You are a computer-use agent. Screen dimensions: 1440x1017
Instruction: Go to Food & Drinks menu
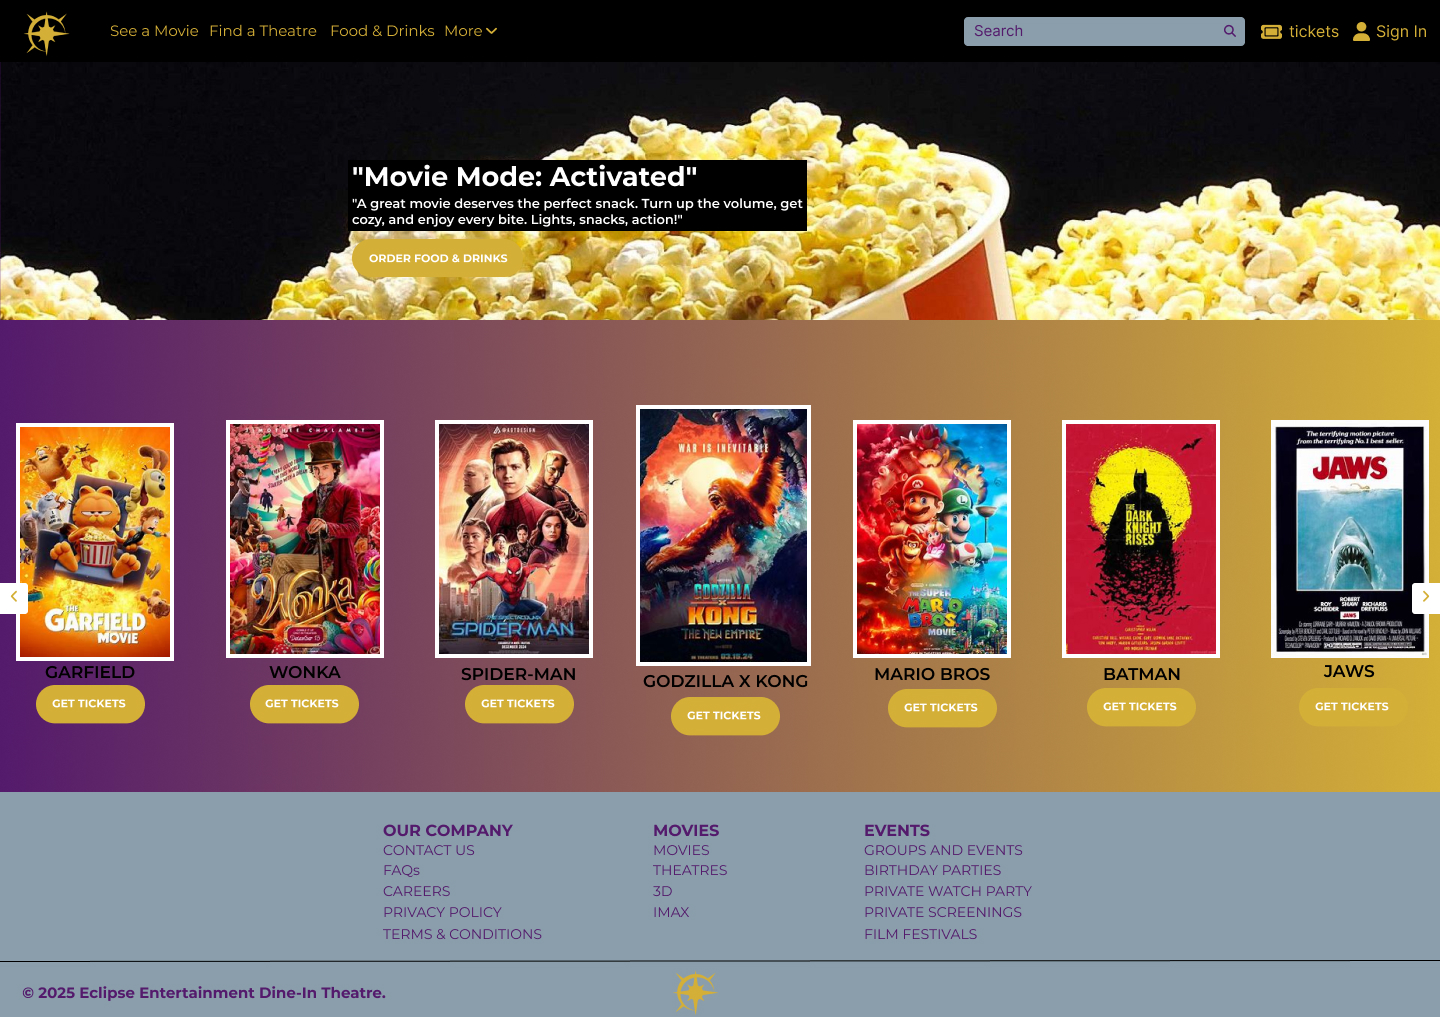click(x=382, y=31)
